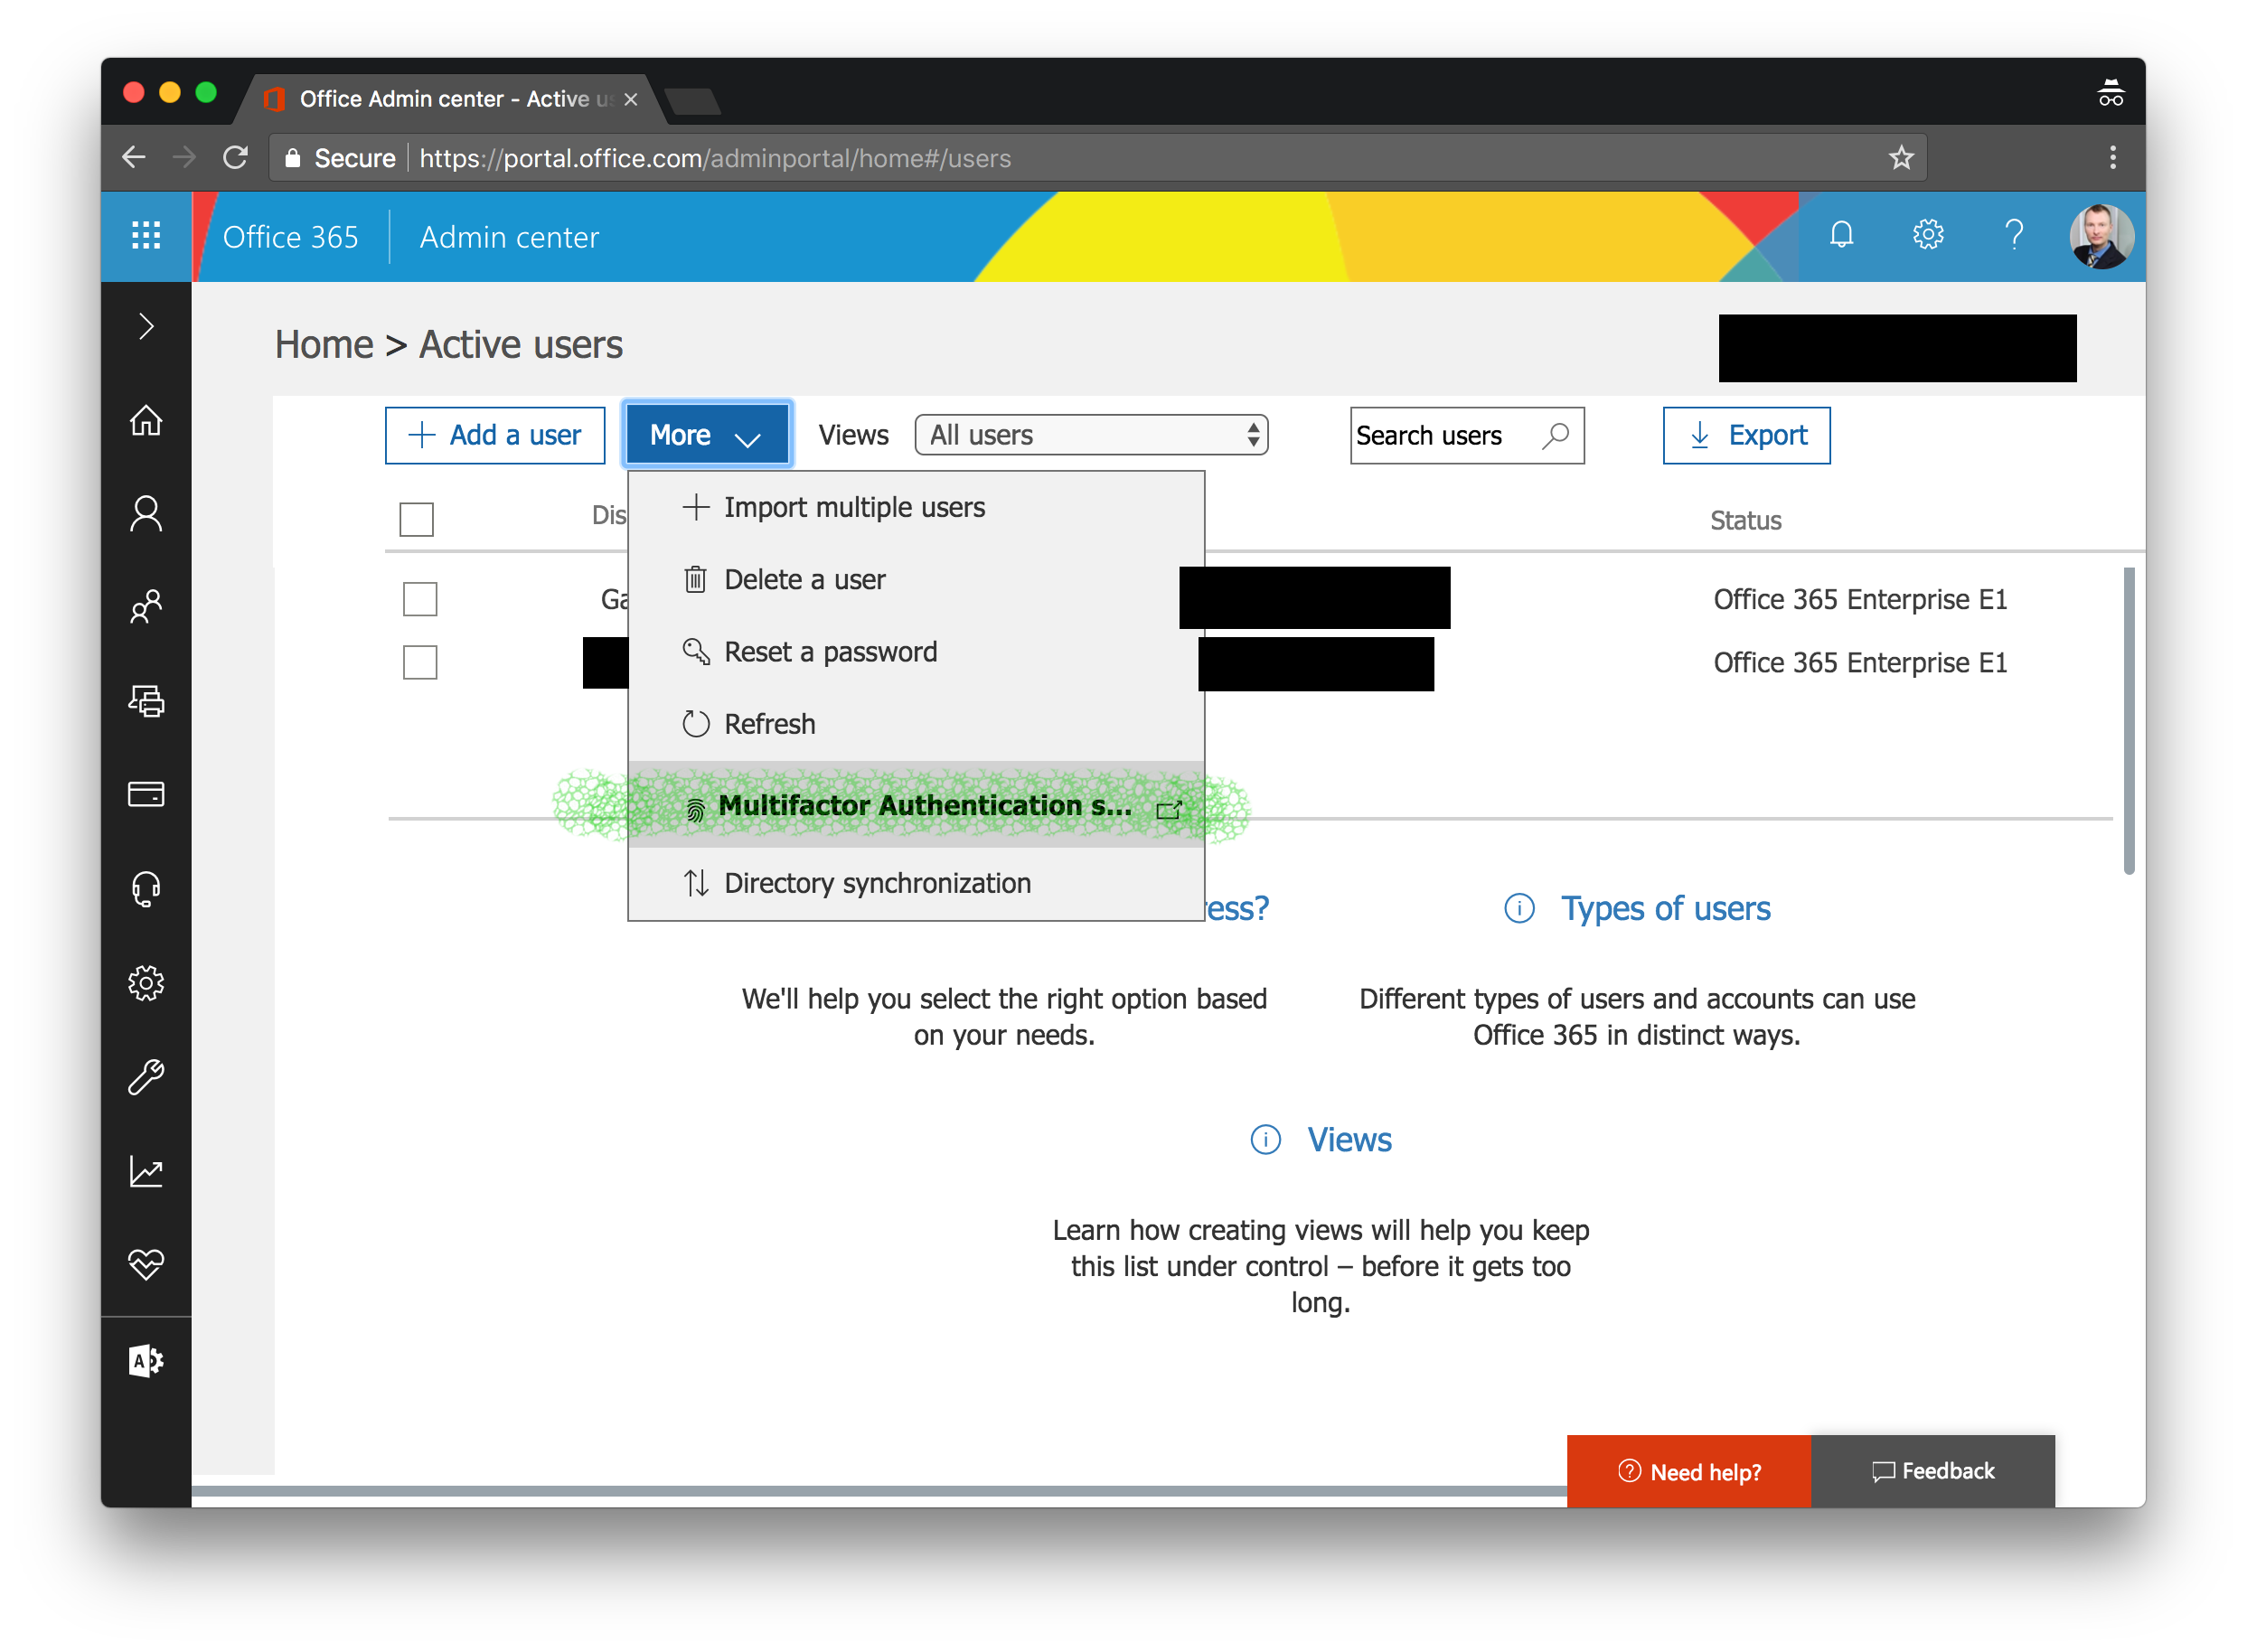This screenshot has width=2247, height=1652.
Task: Open the Types of users link
Action: [x=1664, y=908]
